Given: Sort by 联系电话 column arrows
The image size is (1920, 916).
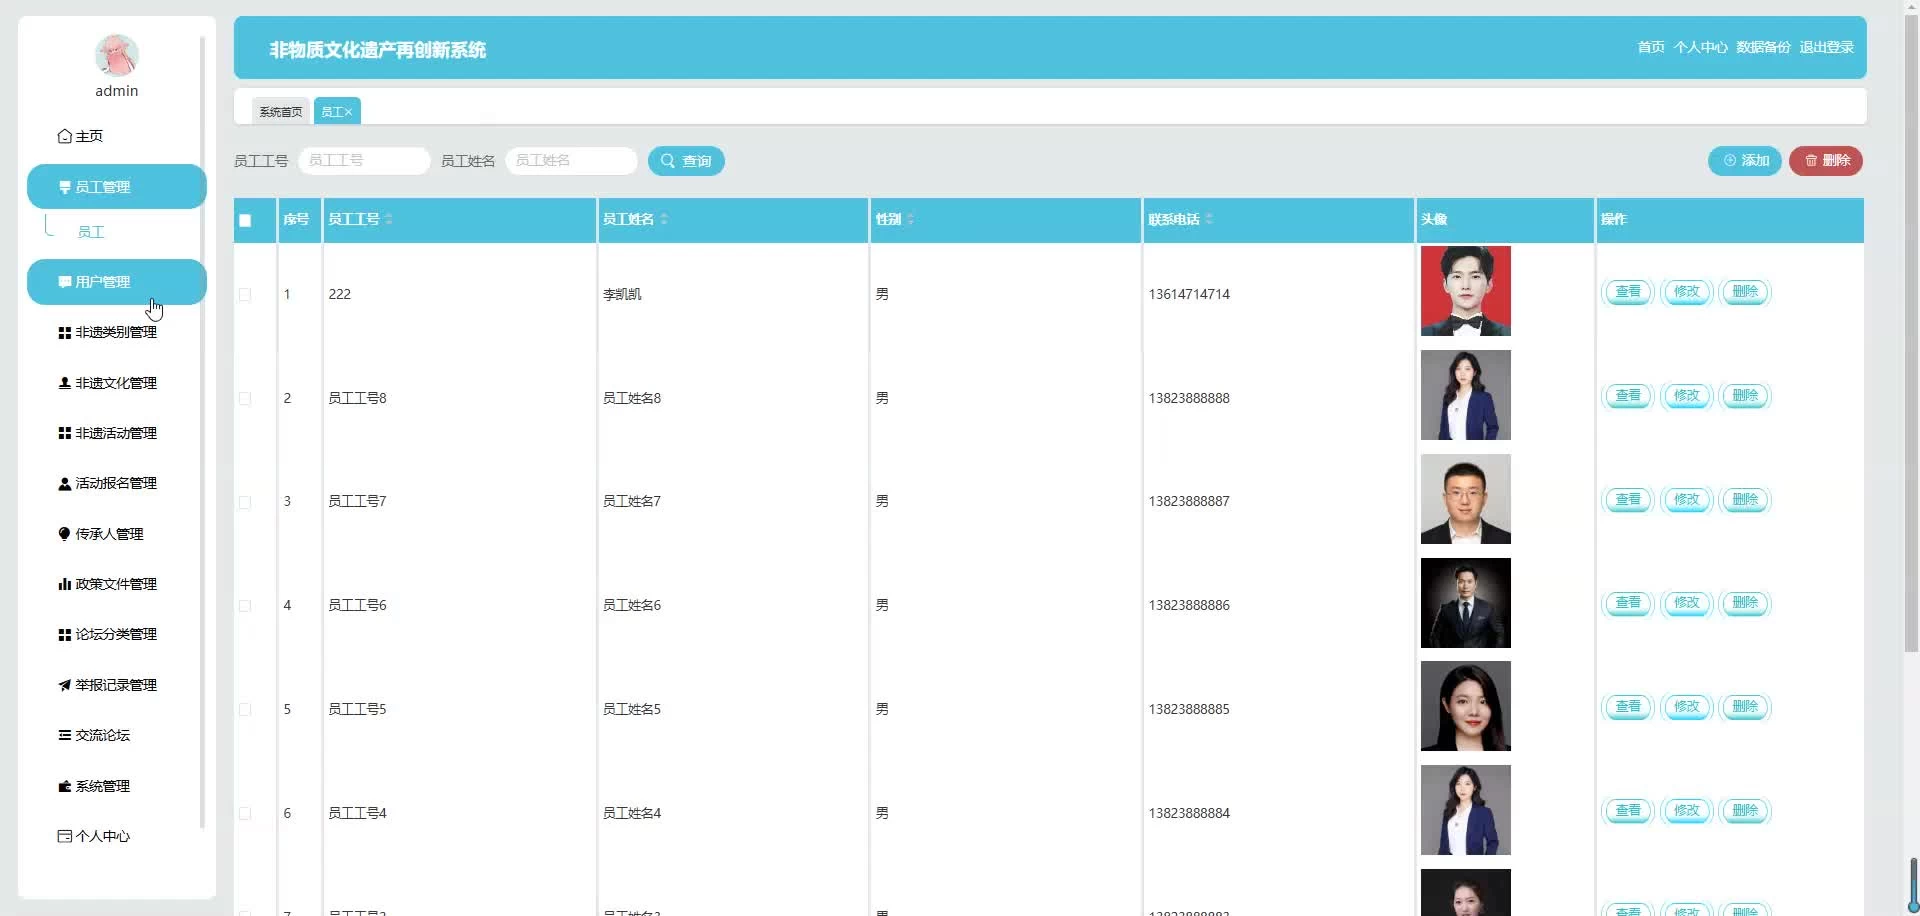Looking at the screenshot, I should (x=1209, y=219).
